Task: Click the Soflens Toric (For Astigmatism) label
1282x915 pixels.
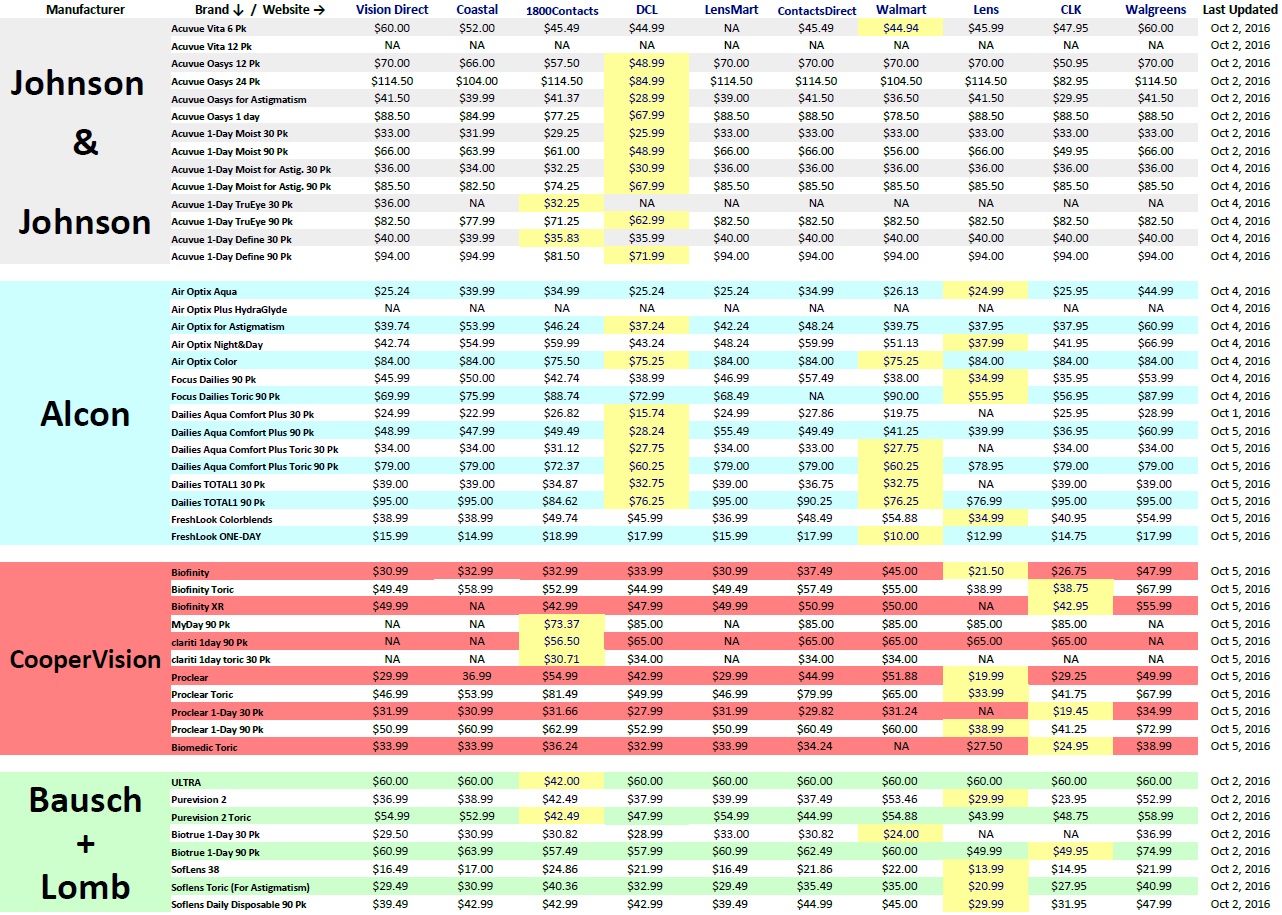Action: click(x=240, y=888)
